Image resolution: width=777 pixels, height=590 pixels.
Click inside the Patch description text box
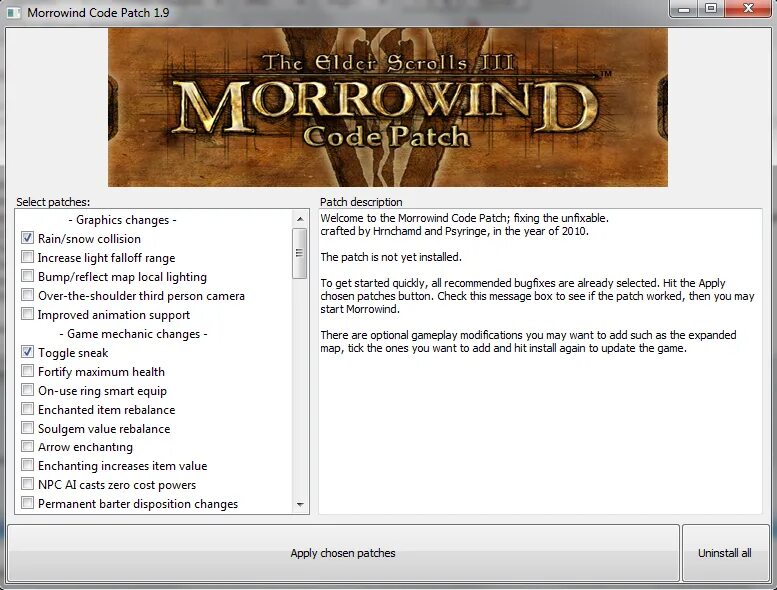coord(540,361)
